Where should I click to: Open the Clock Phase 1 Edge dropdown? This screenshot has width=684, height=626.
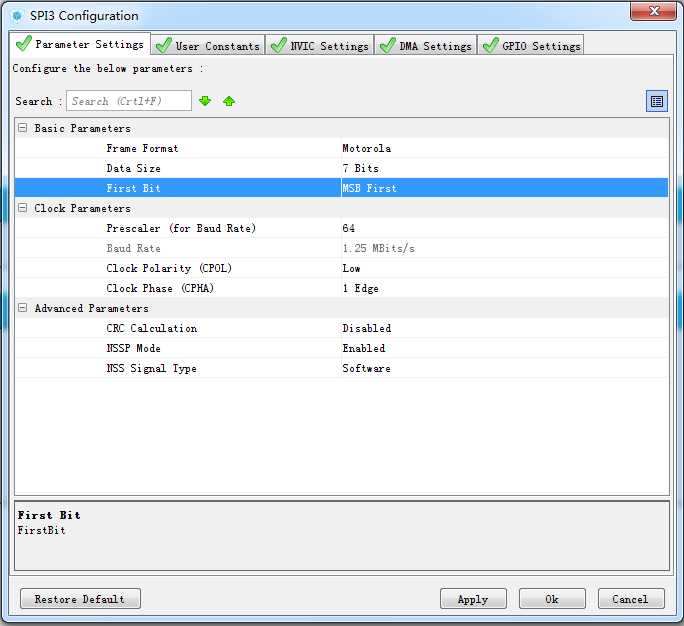[x=504, y=288]
